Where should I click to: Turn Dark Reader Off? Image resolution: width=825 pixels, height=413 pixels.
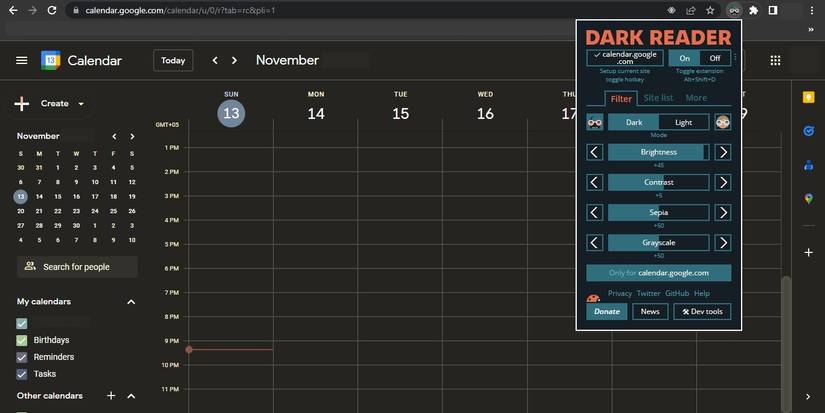click(x=715, y=58)
